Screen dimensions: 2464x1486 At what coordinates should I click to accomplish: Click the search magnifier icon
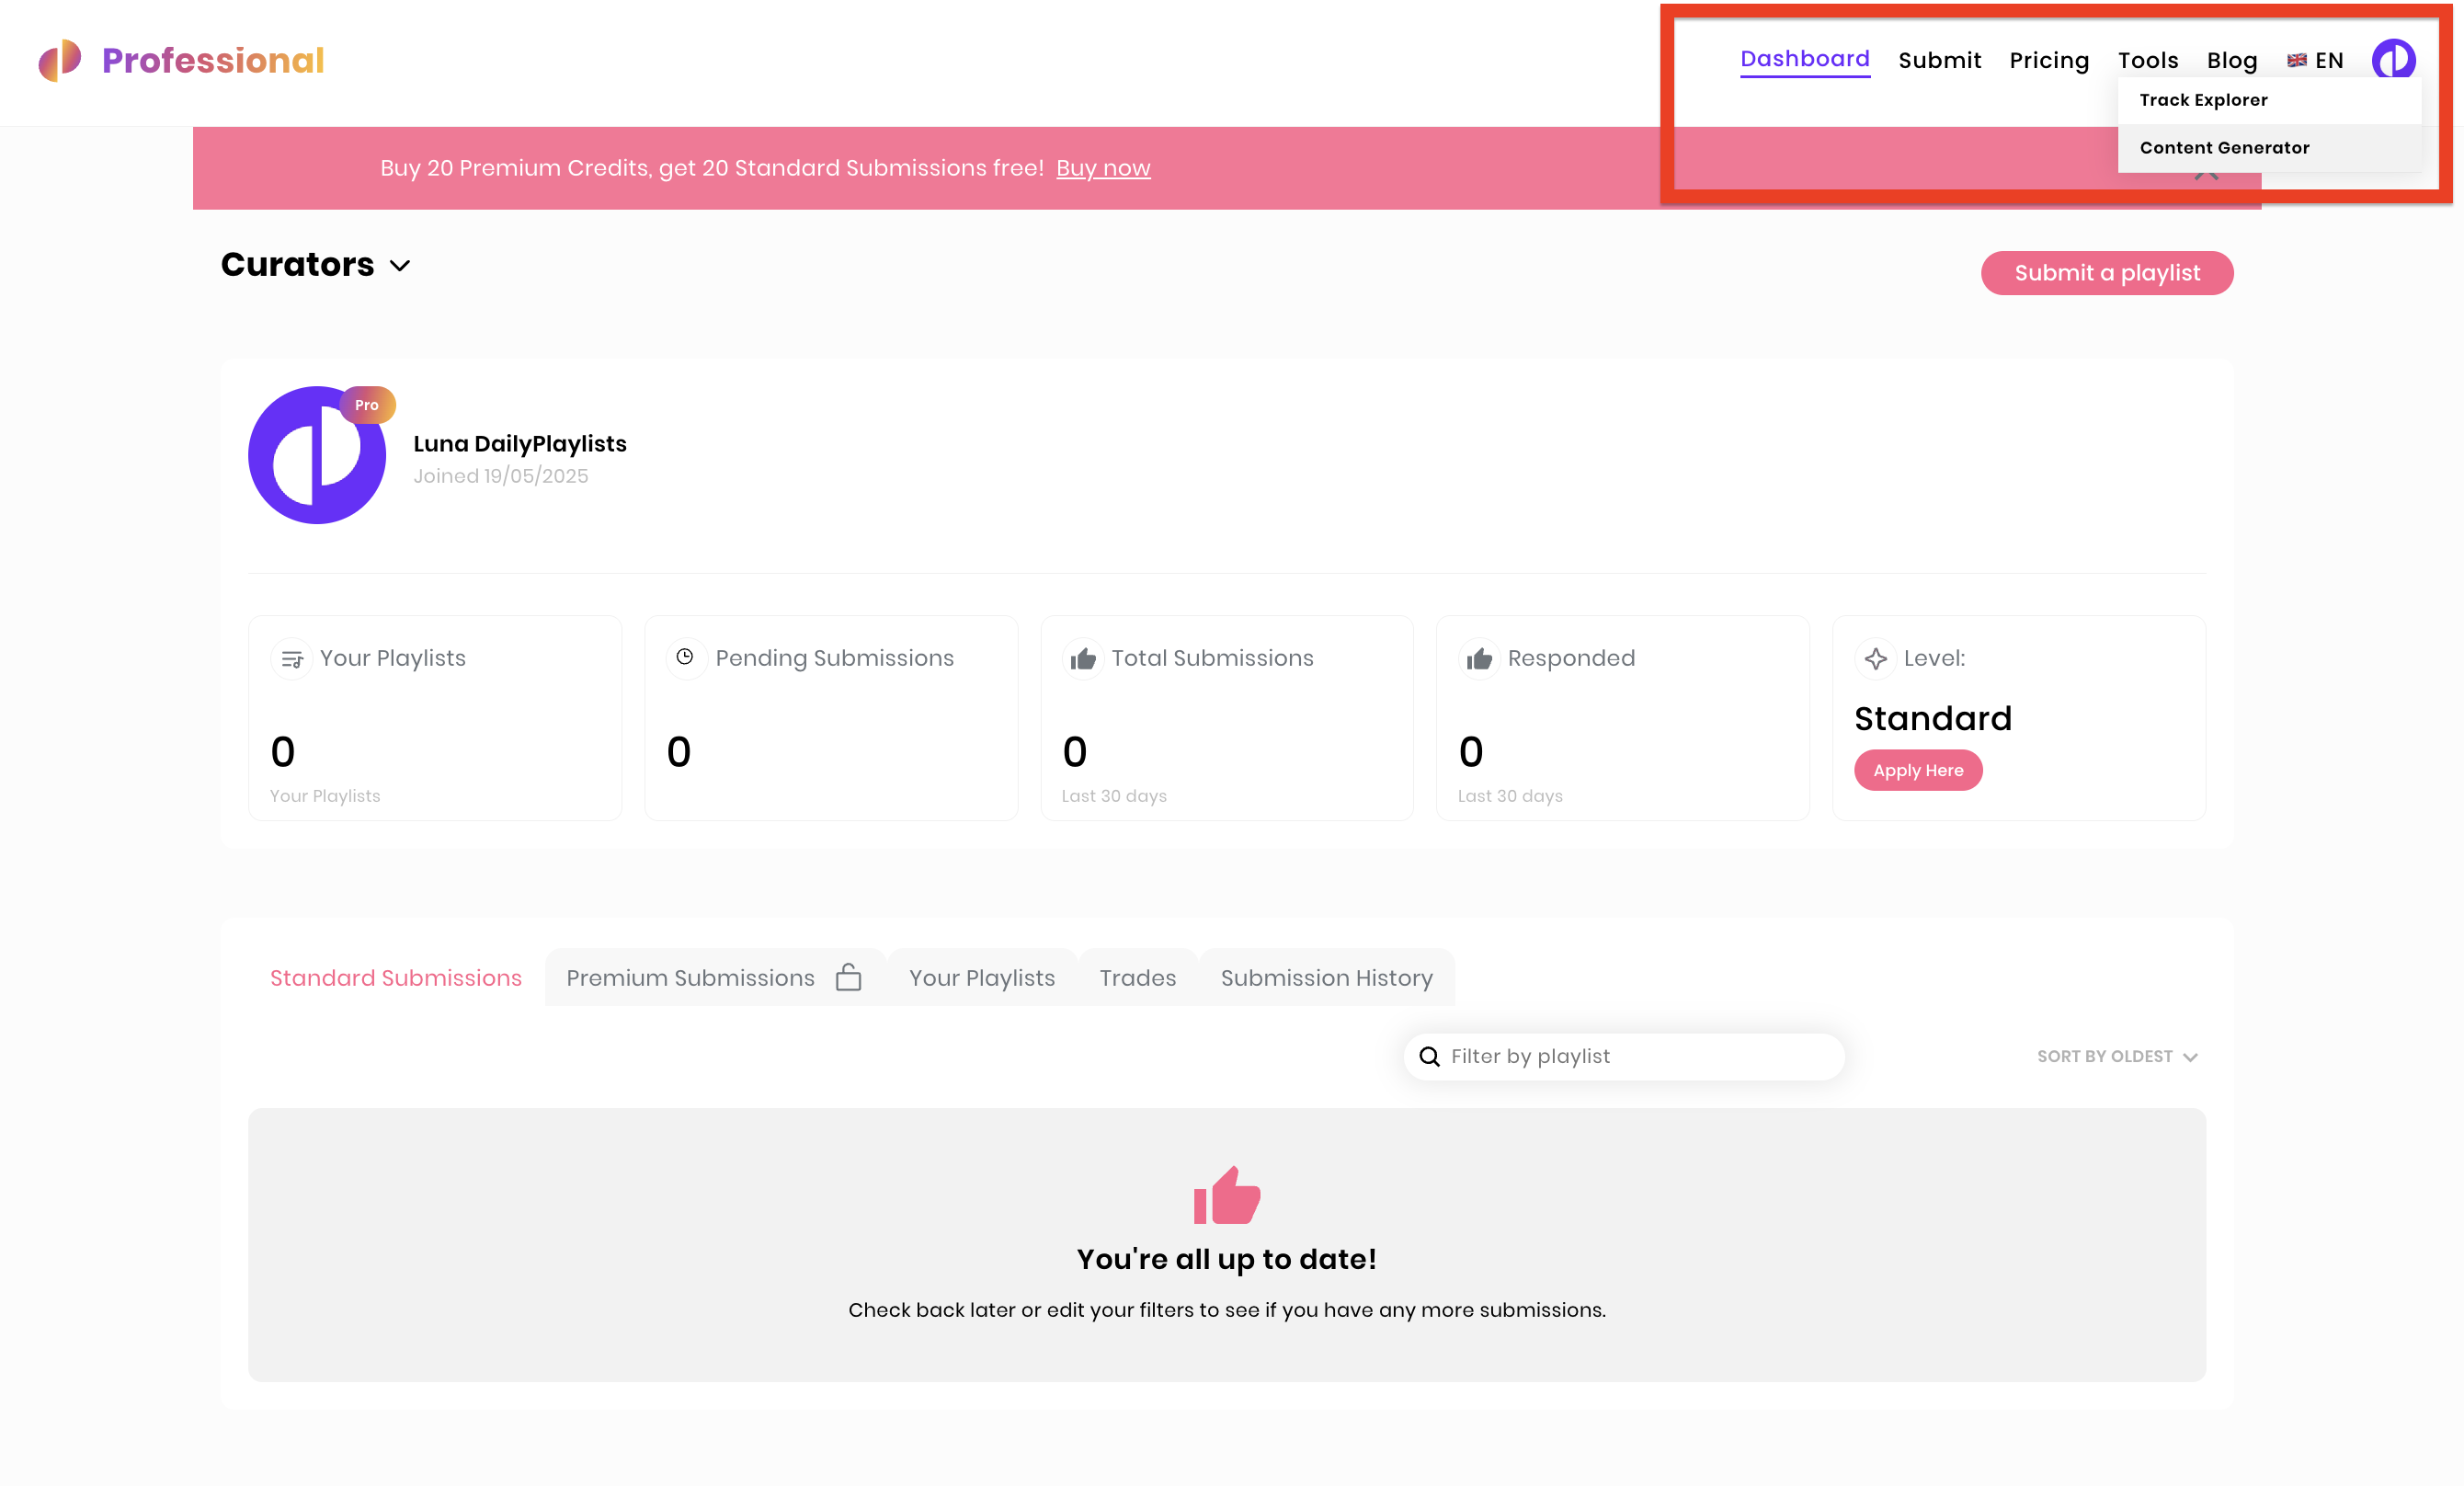coord(1429,1056)
